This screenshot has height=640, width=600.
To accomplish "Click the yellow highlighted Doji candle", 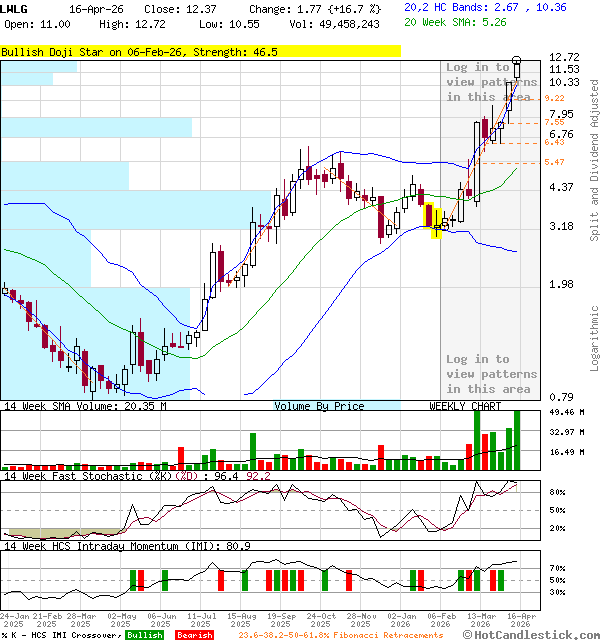I will (435, 220).
